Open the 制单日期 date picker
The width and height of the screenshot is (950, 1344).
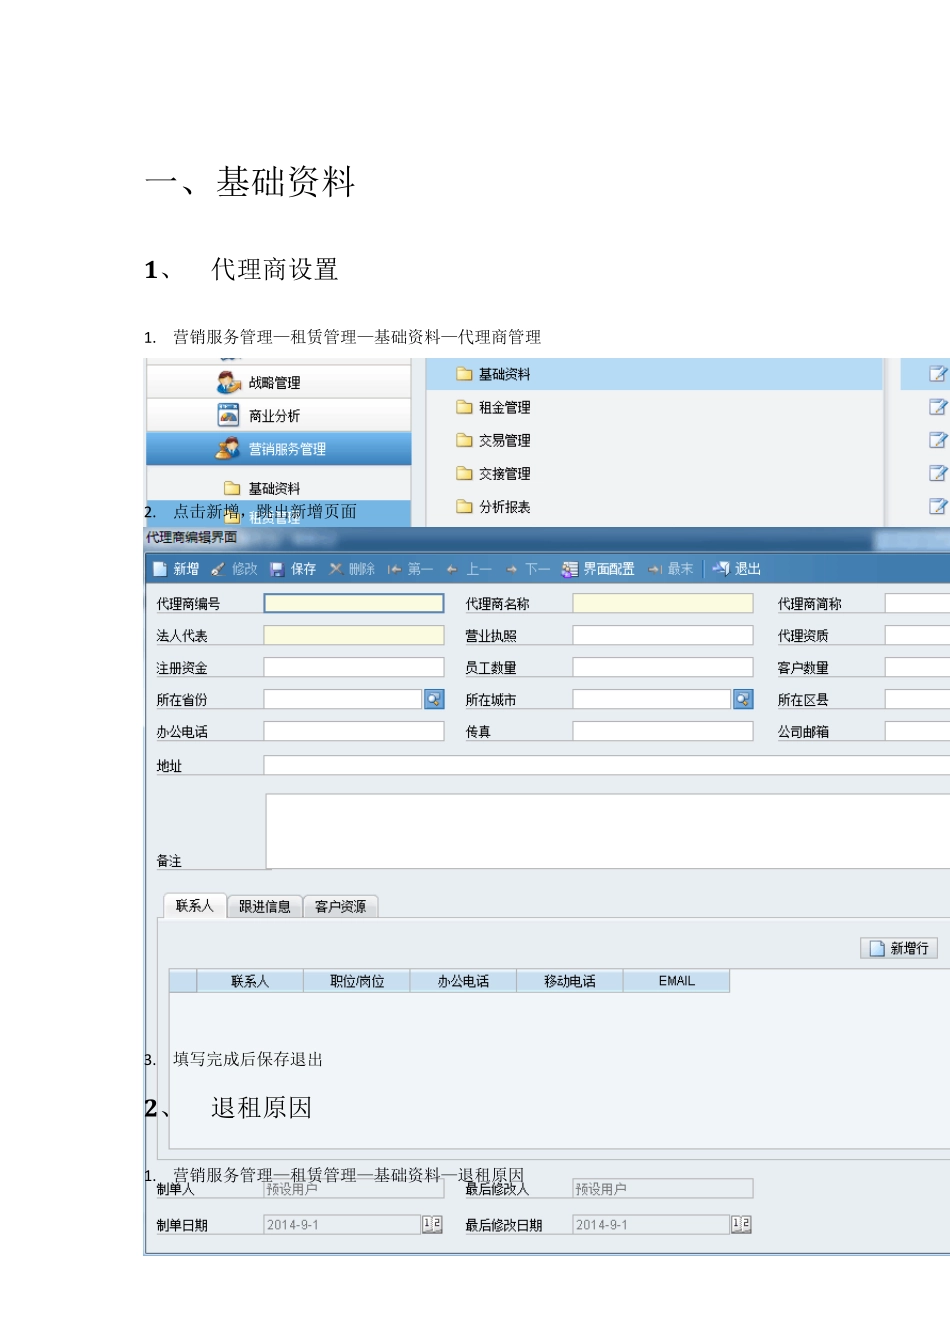[x=432, y=1224]
